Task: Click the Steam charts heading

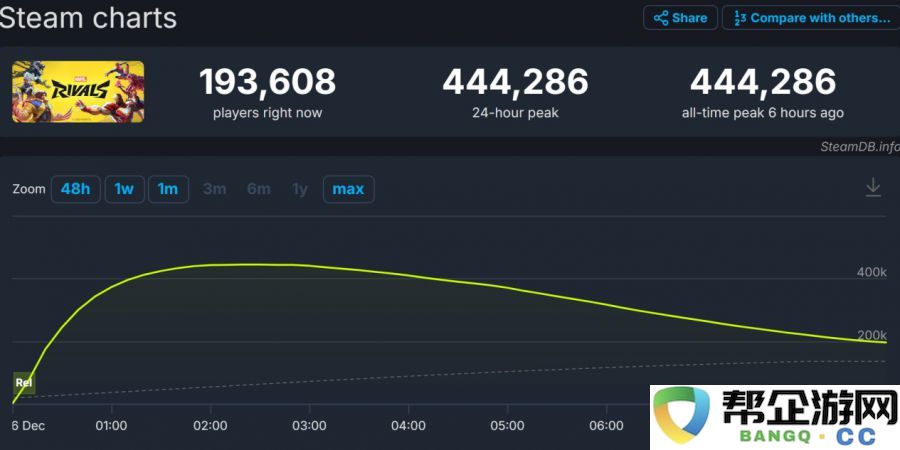Action: point(88,18)
